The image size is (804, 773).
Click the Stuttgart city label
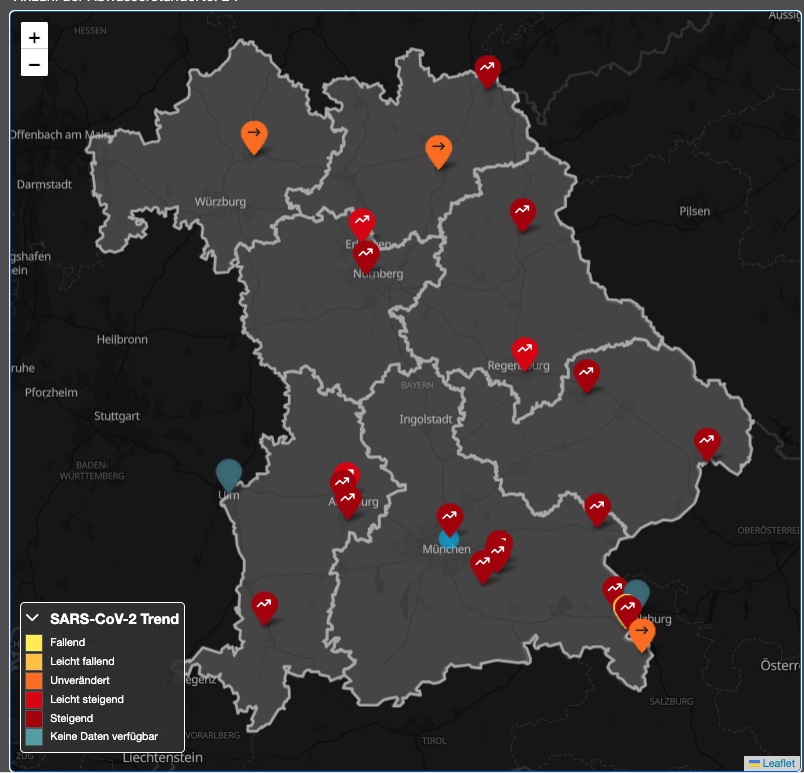pos(117,416)
